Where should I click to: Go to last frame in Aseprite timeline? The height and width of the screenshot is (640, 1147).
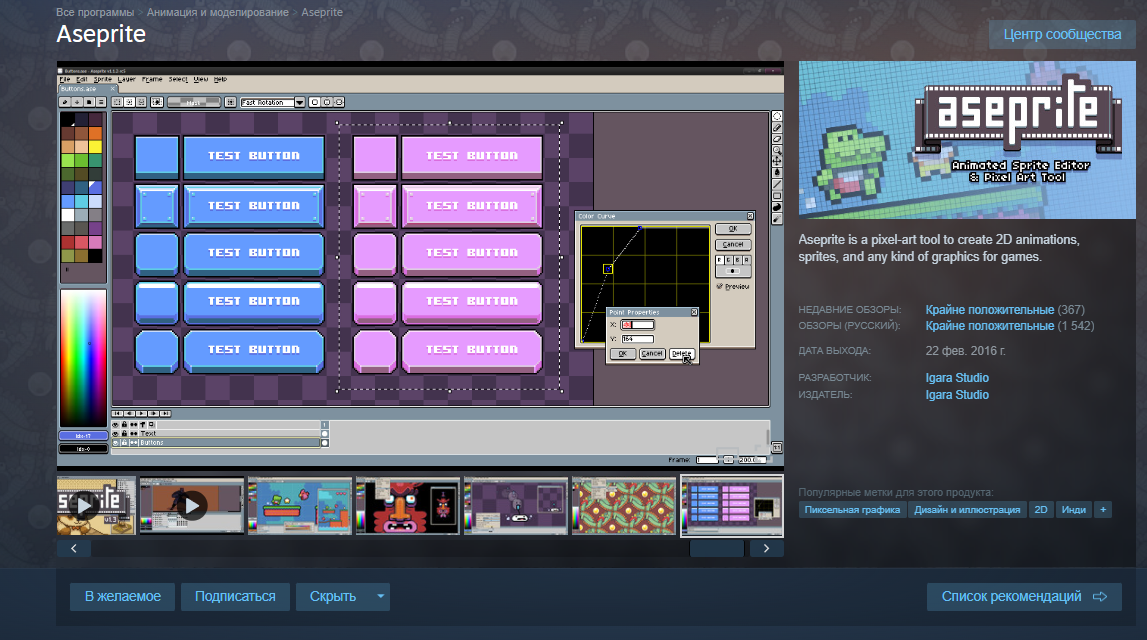pyautogui.click(x=165, y=413)
